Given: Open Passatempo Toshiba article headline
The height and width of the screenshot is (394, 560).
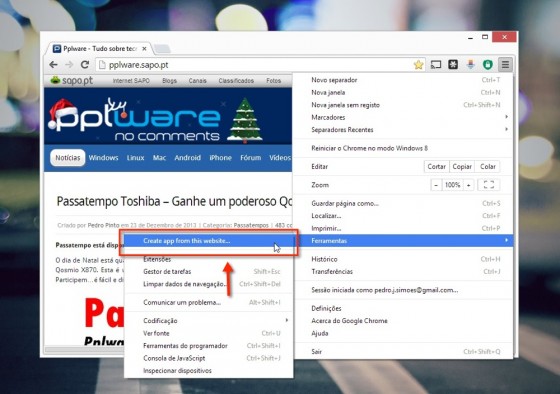Looking at the screenshot, I should pyautogui.click(x=174, y=201).
